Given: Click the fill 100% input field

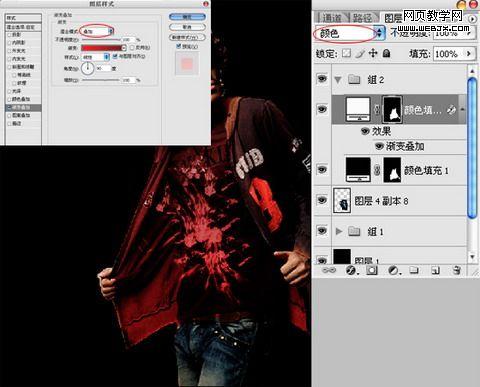Looking at the screenshot, I should tap(448, 53).
